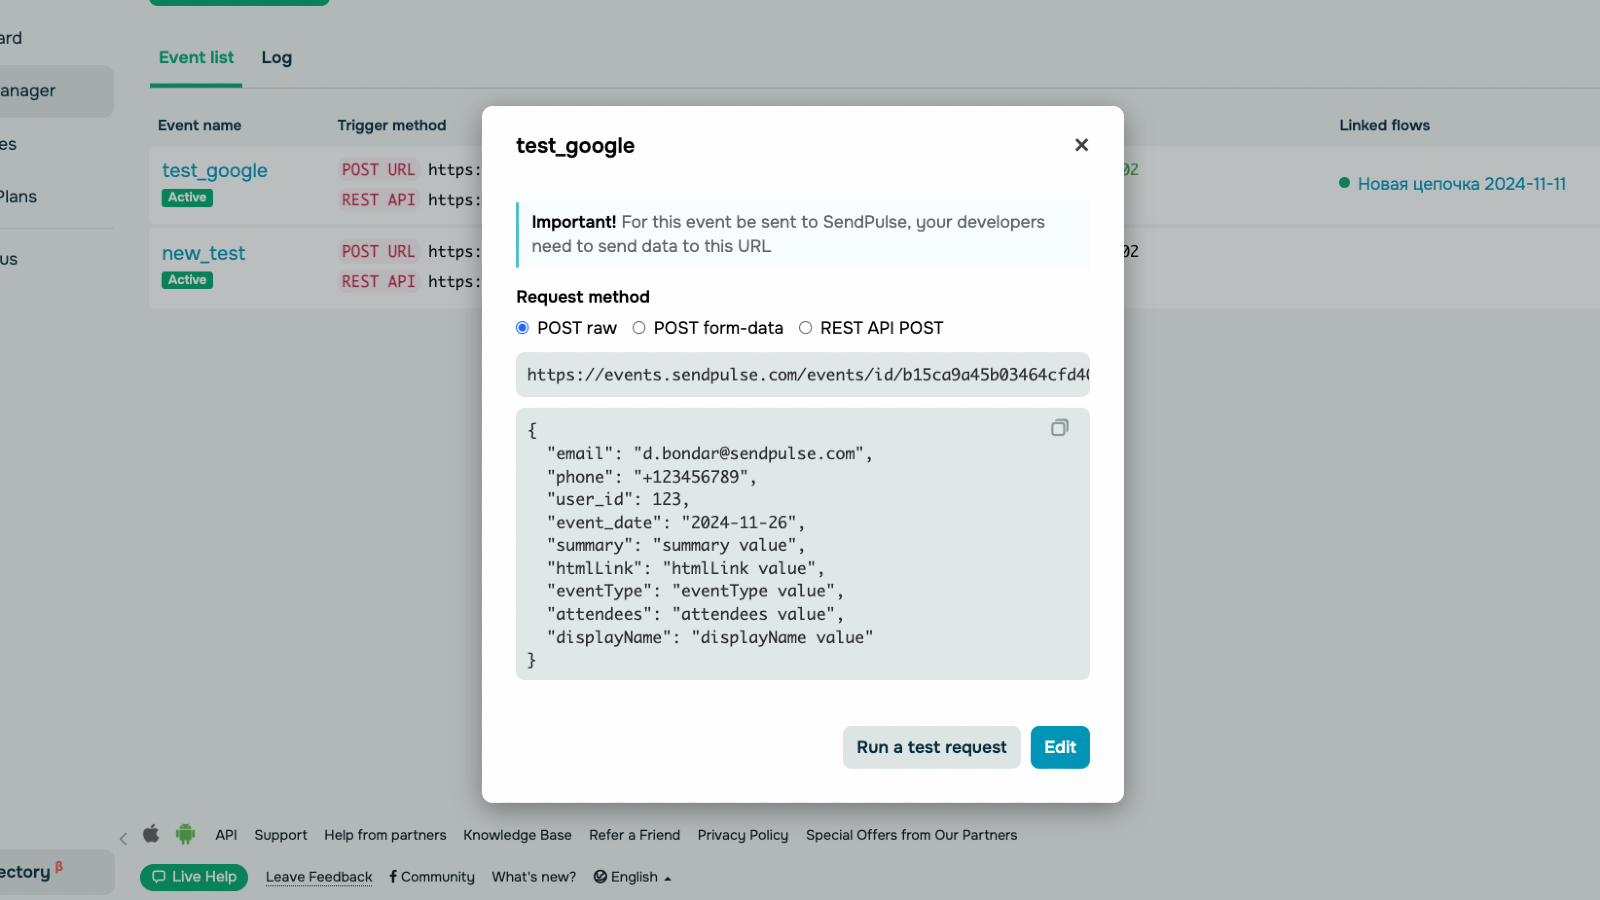1600x900 pixels.
Task: Open the Event list tab
Action: (x=196, y=58)
